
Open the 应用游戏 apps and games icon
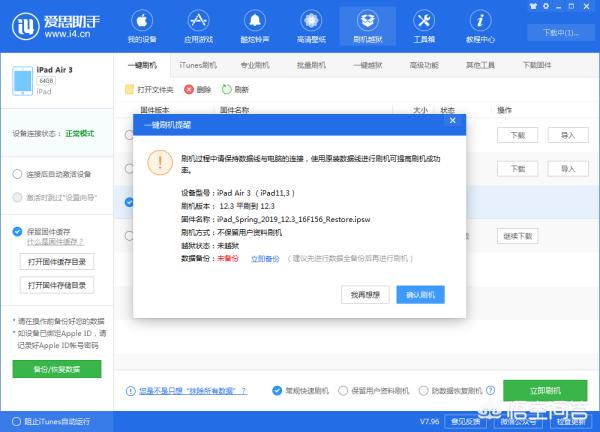click(197, 24)
